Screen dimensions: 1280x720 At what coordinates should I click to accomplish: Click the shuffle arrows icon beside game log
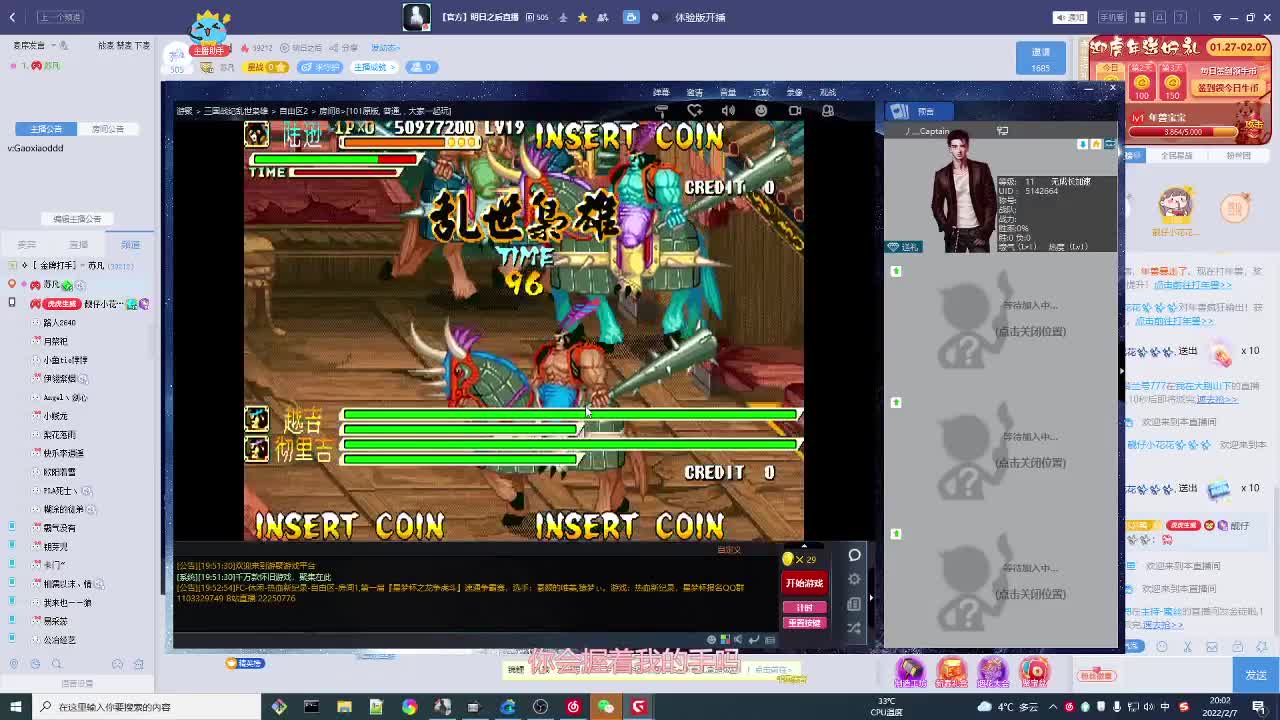click(x=854, y=628)
